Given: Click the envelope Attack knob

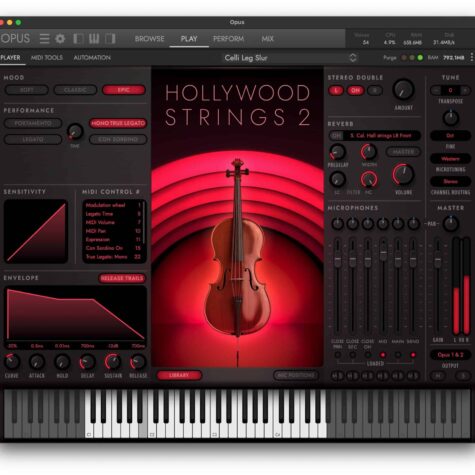Looking at the screenshot, I should 37,362.
